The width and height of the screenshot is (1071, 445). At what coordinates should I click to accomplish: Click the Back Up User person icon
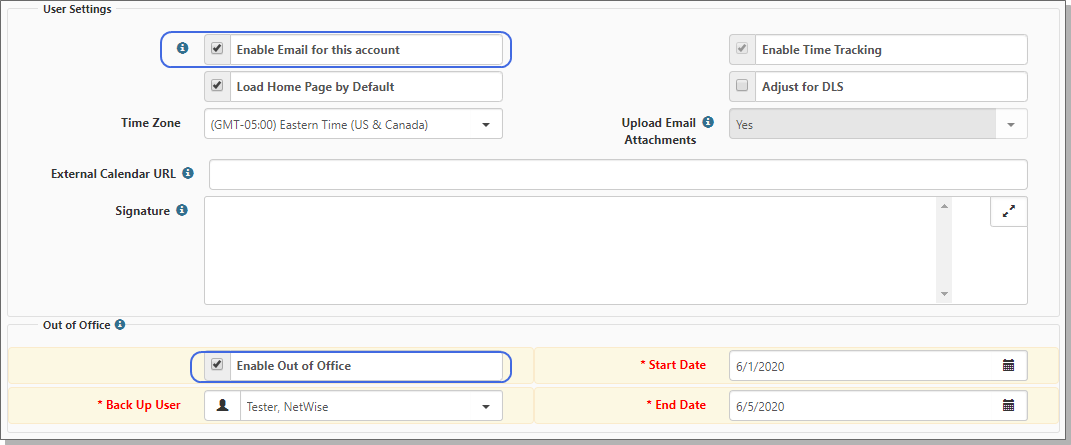tap(222, 405)
